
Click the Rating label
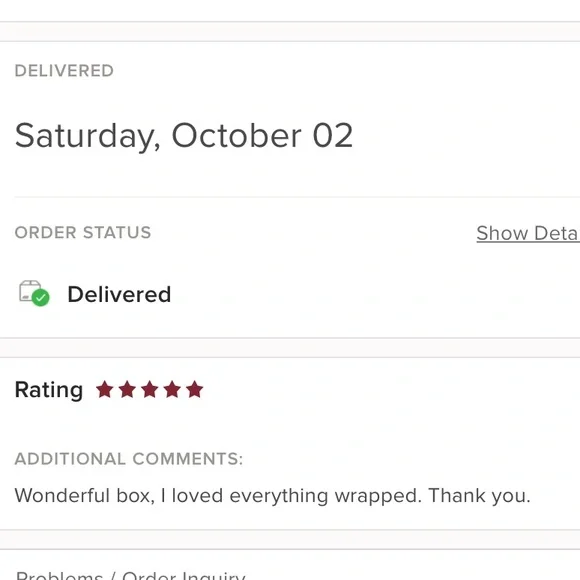pos(49,390)
